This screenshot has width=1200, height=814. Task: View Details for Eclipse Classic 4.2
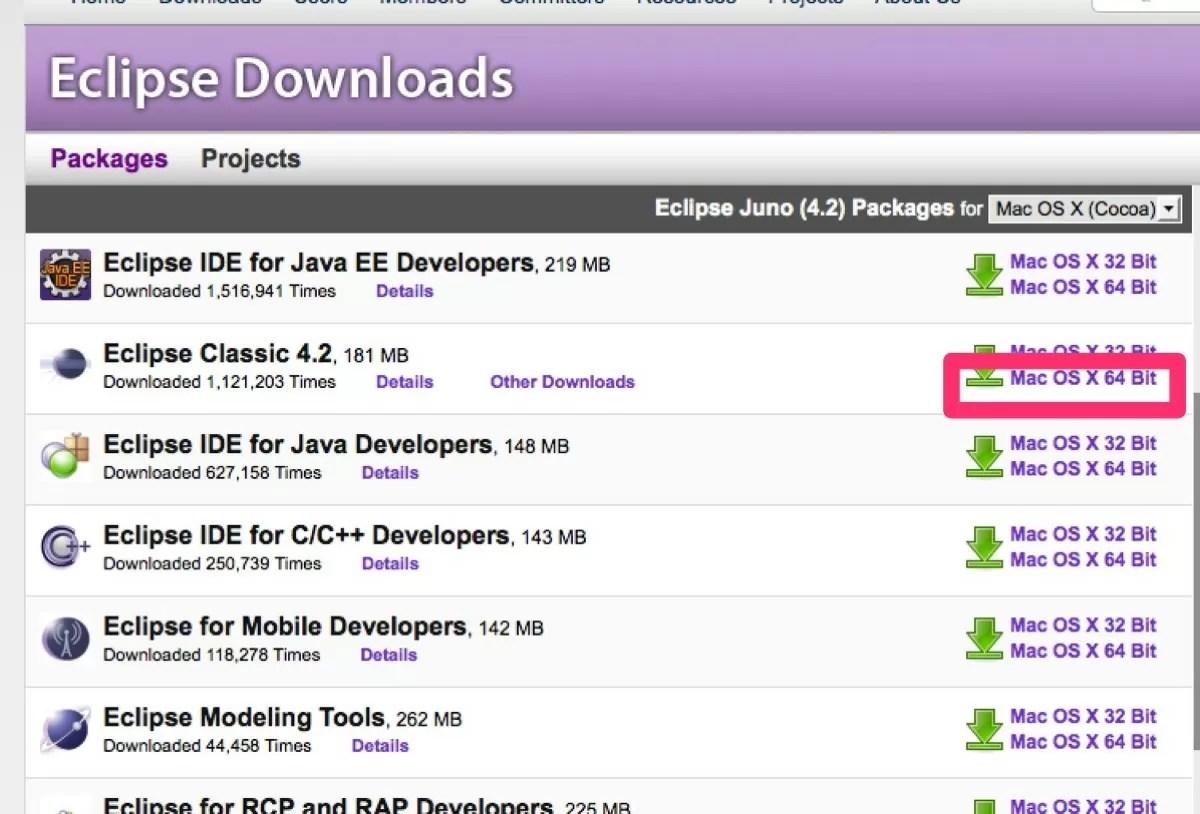405,382
